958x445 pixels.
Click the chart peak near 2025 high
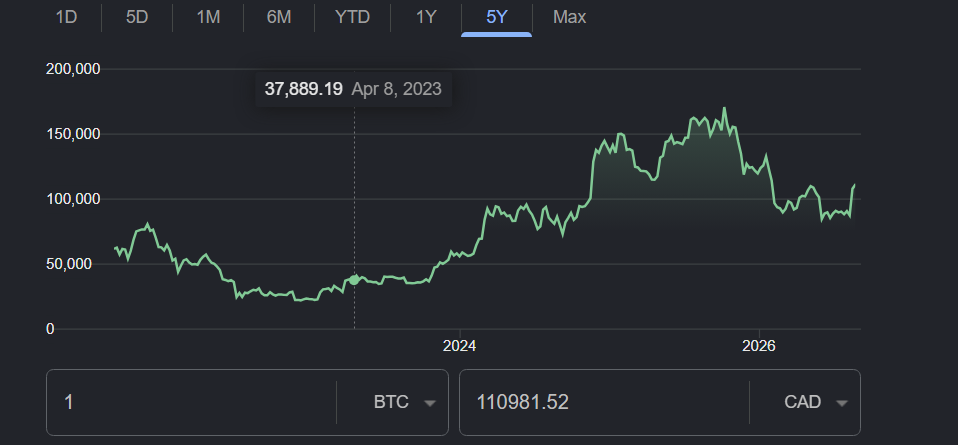point(725,109)
